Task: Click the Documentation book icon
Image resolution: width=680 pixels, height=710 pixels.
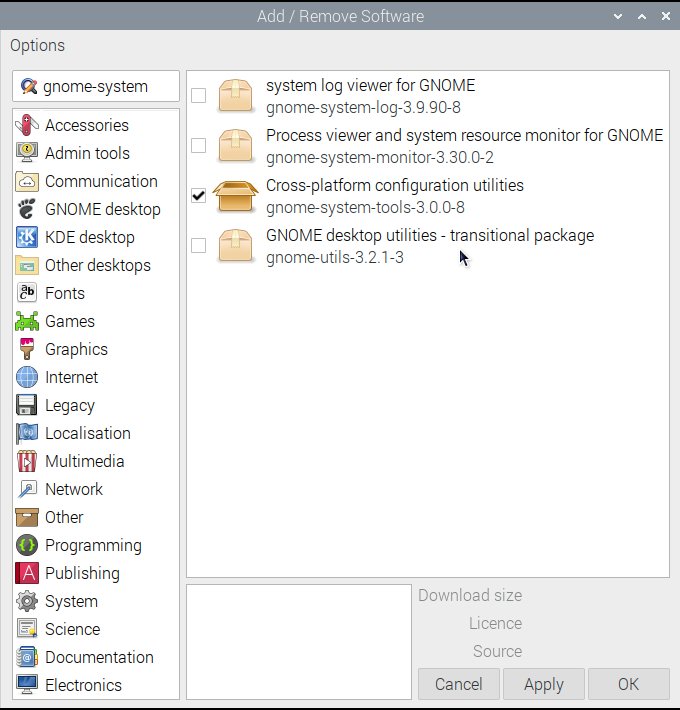Action: point(27,657)
